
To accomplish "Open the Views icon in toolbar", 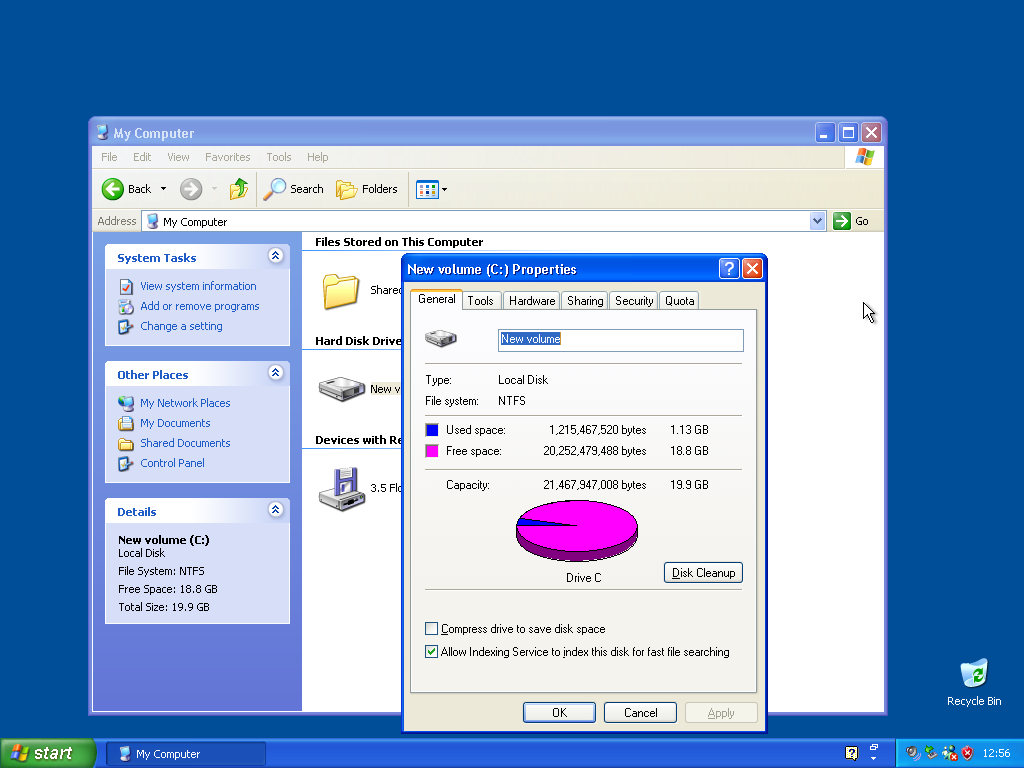I will tap(427, 189).
